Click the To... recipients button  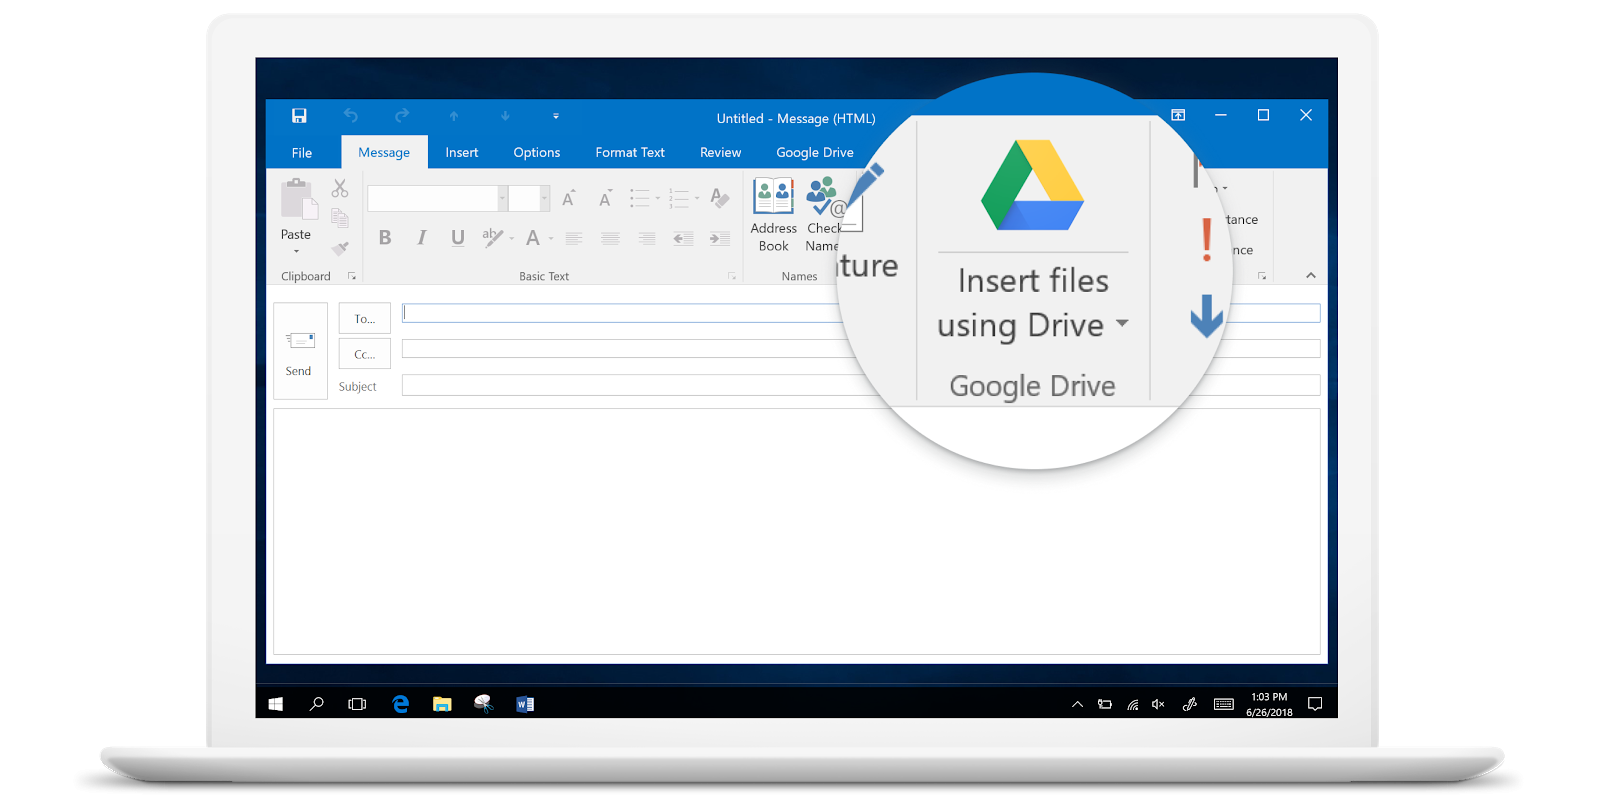365,319
